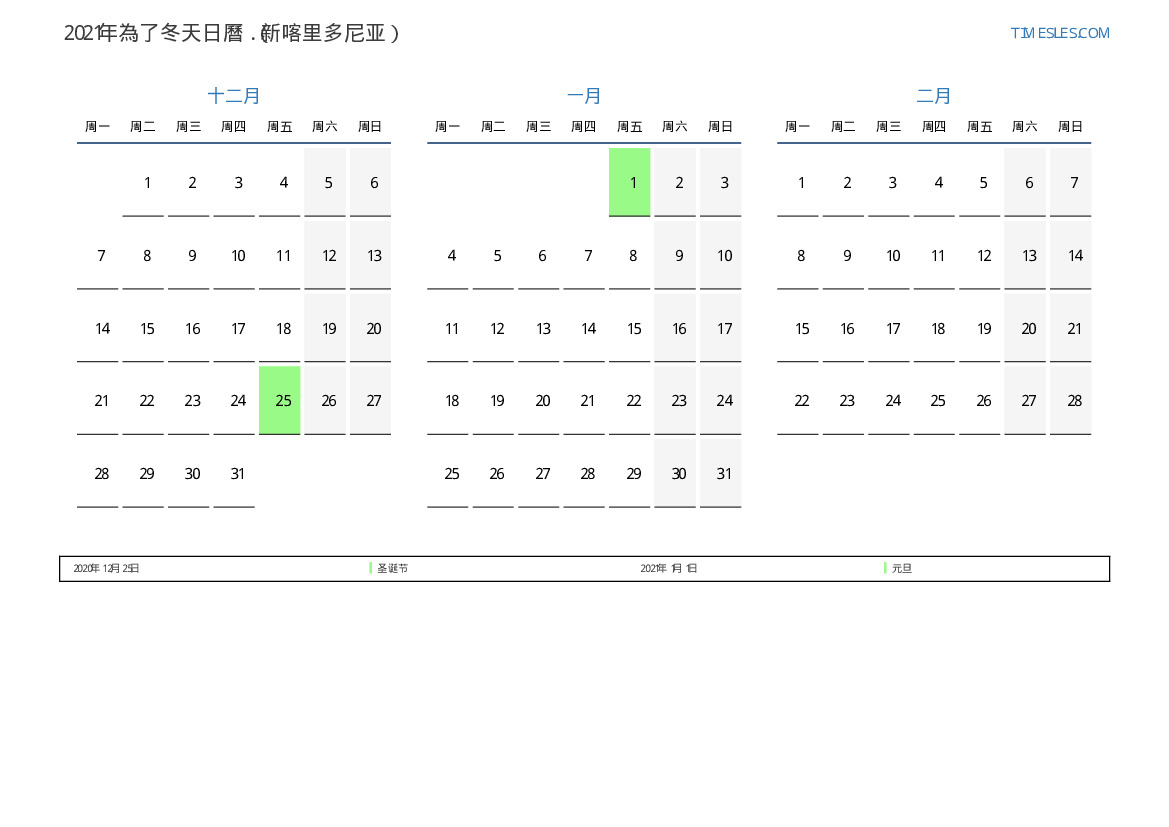
Task: Click highlighted January 1 holiday cell
Action: [630, 182]
